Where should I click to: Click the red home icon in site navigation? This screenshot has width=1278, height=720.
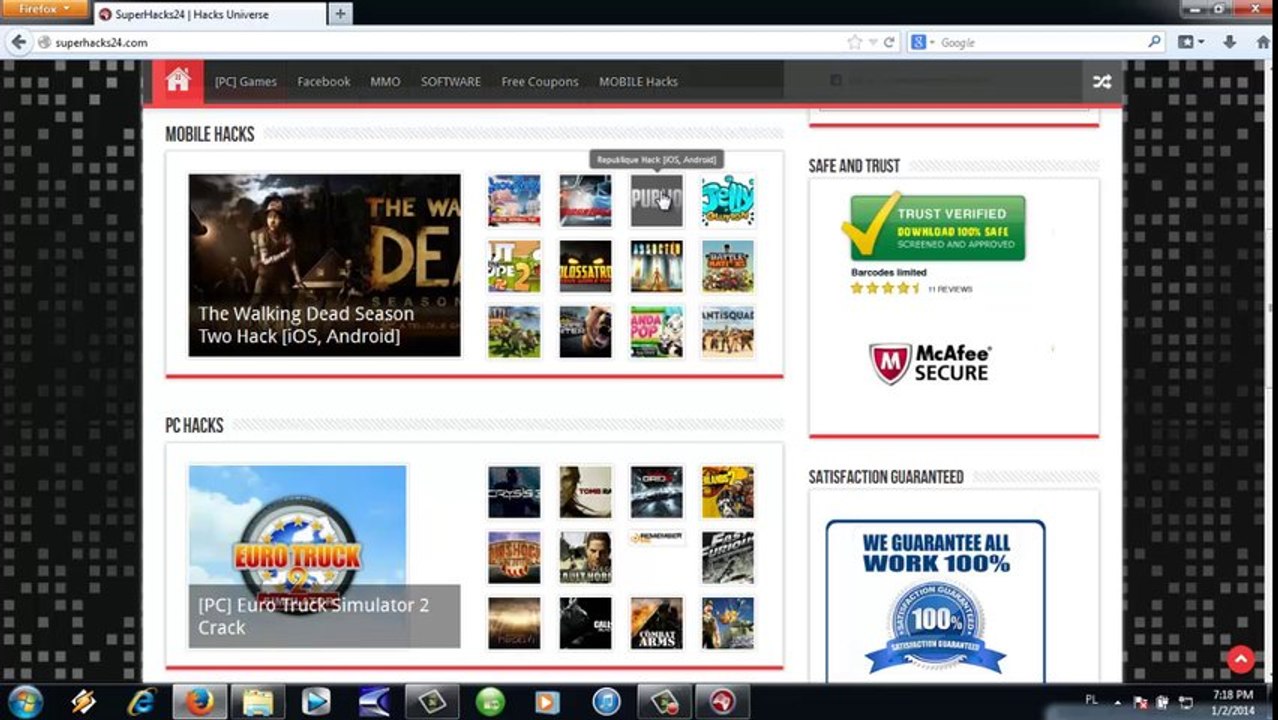(178, 81)
